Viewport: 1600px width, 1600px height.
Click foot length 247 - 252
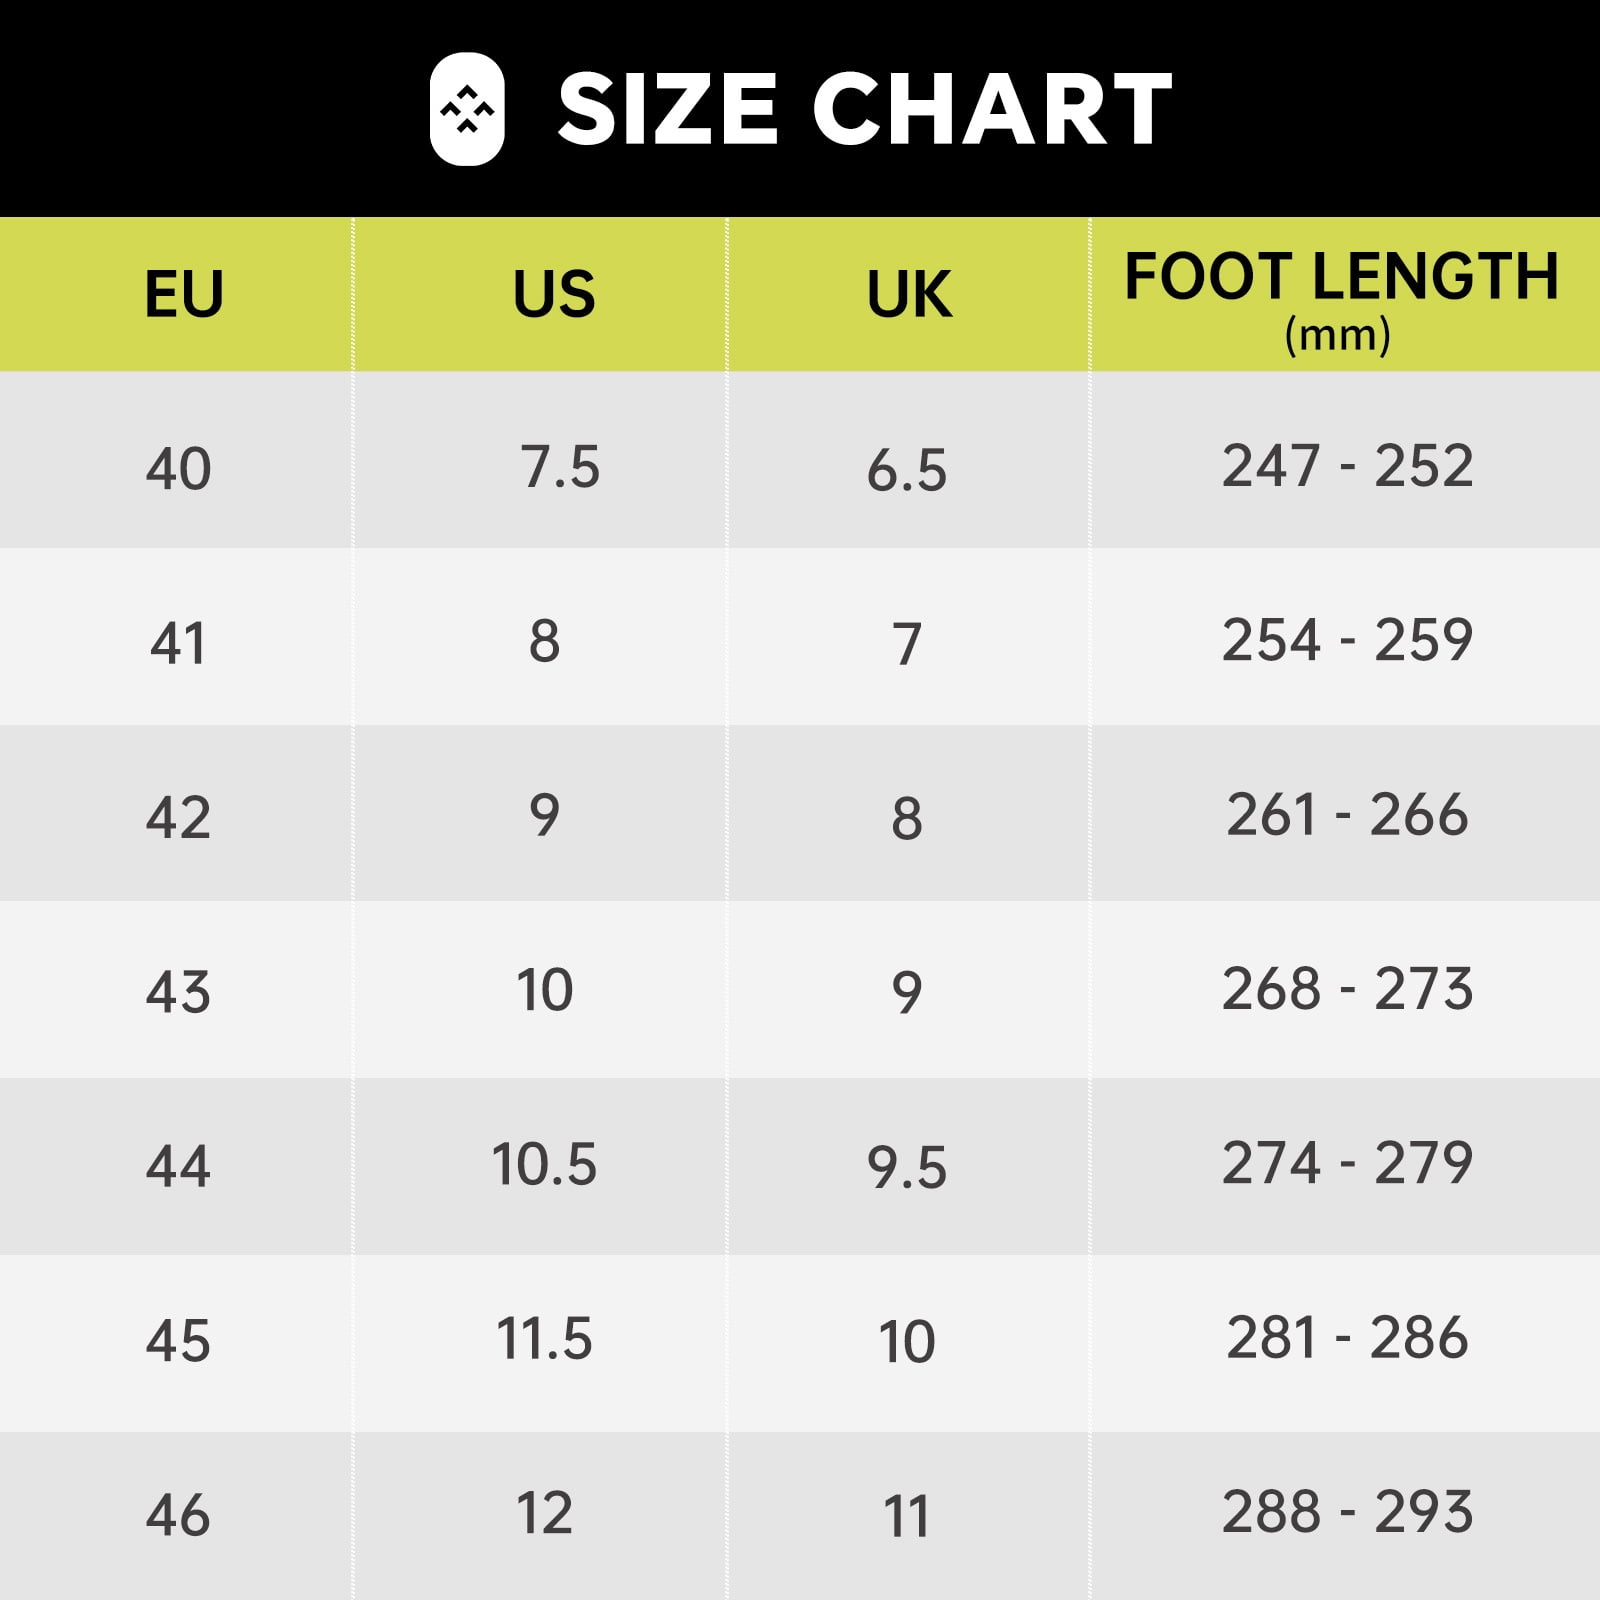click(1347, 465)
